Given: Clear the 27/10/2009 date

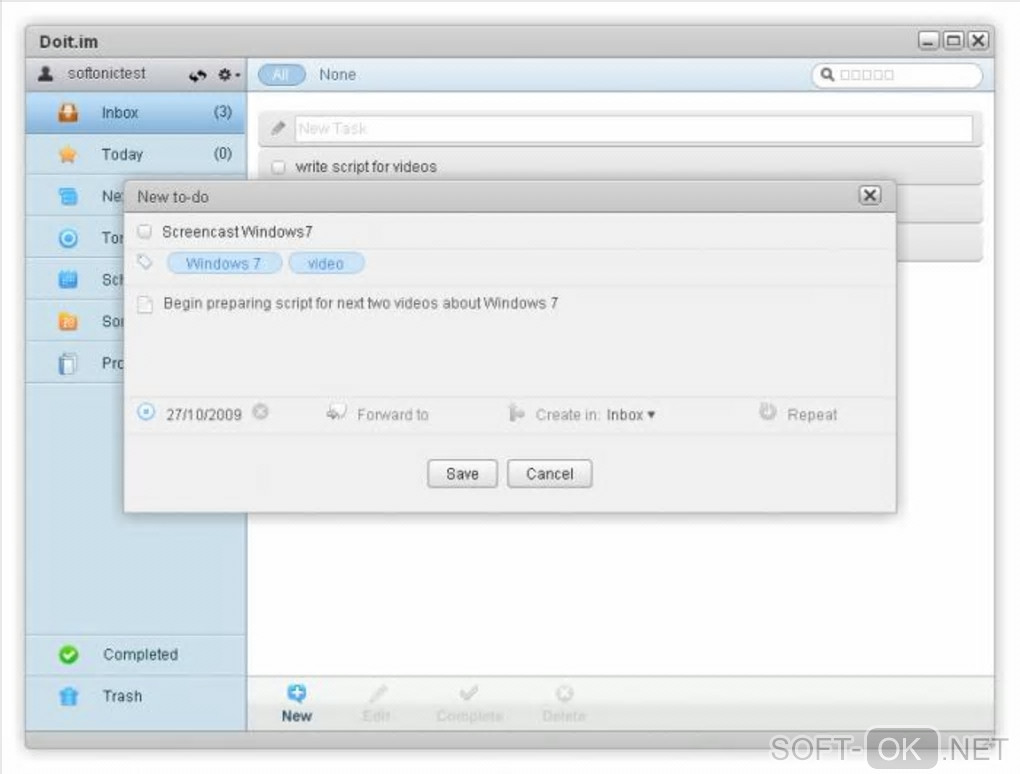Looking at the screenshot, I should pos(260,412).
